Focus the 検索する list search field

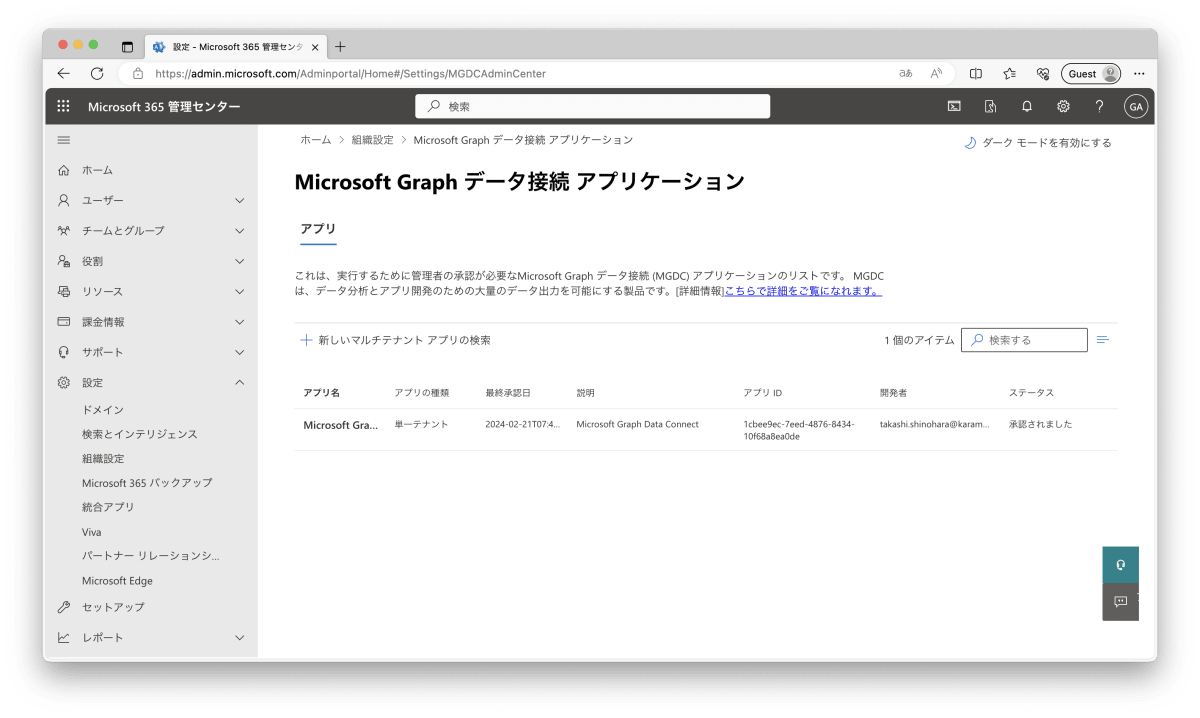coord(1024,340)
